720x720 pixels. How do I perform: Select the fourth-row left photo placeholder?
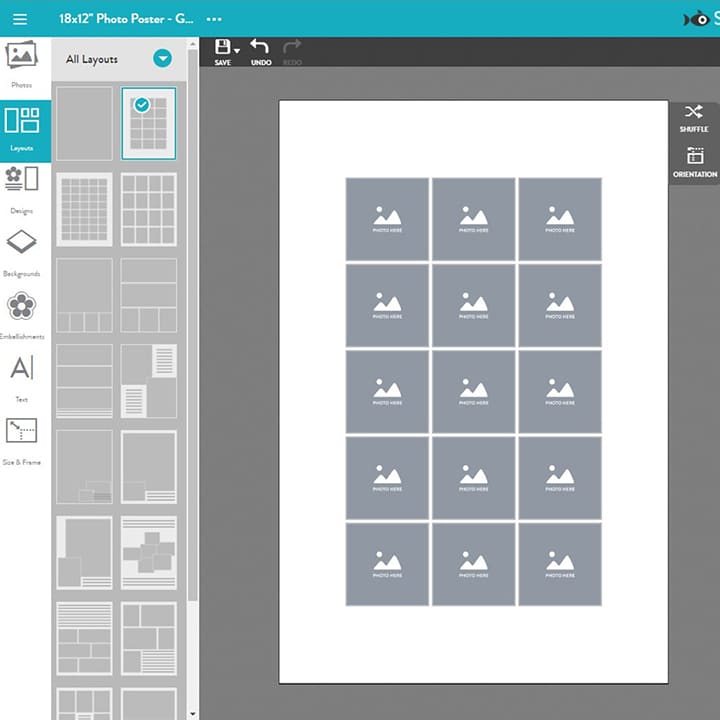pyautogui.click(x=387, y=478)
